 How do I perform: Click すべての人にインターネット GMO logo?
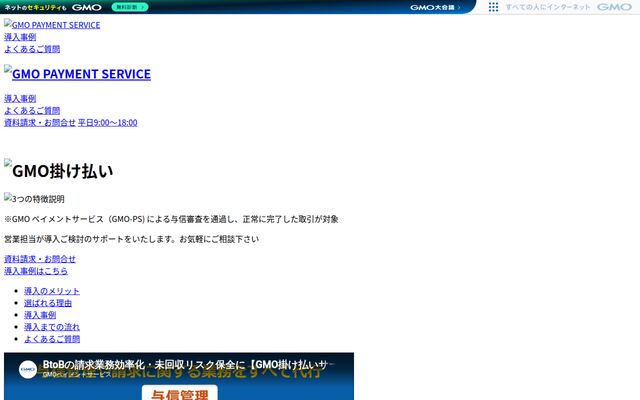tap(569, 7)
